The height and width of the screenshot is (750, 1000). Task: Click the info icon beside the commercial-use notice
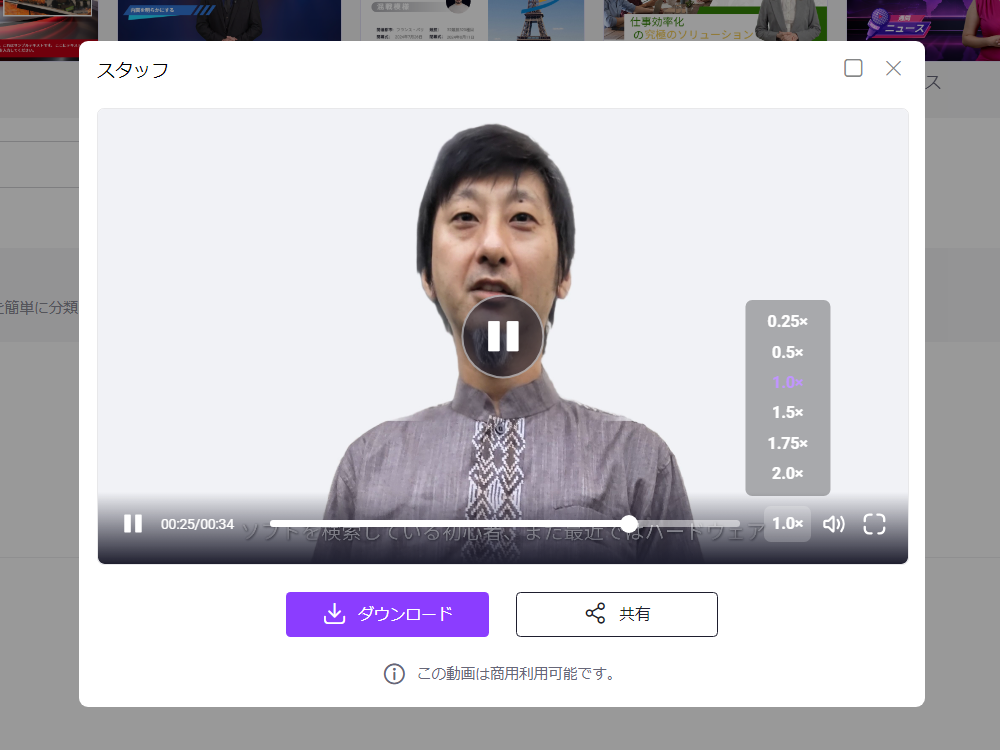point(394,674)
